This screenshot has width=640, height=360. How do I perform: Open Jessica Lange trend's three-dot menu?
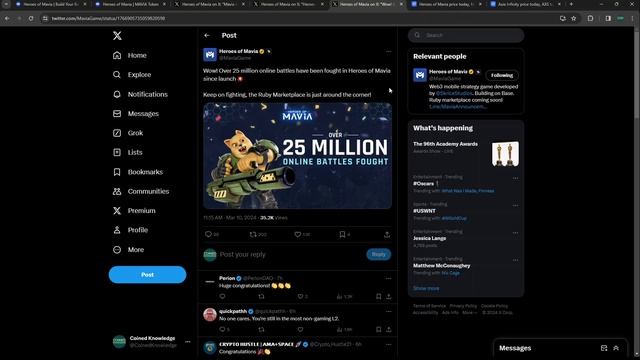tap(515, 233)
